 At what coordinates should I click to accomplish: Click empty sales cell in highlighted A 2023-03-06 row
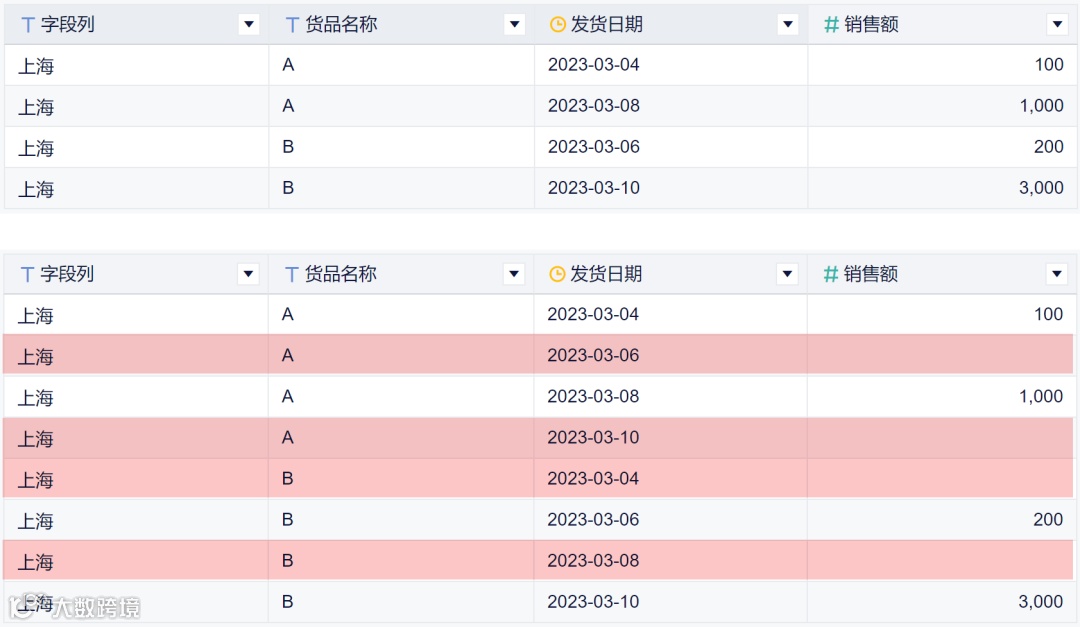[x=940, y=356]
